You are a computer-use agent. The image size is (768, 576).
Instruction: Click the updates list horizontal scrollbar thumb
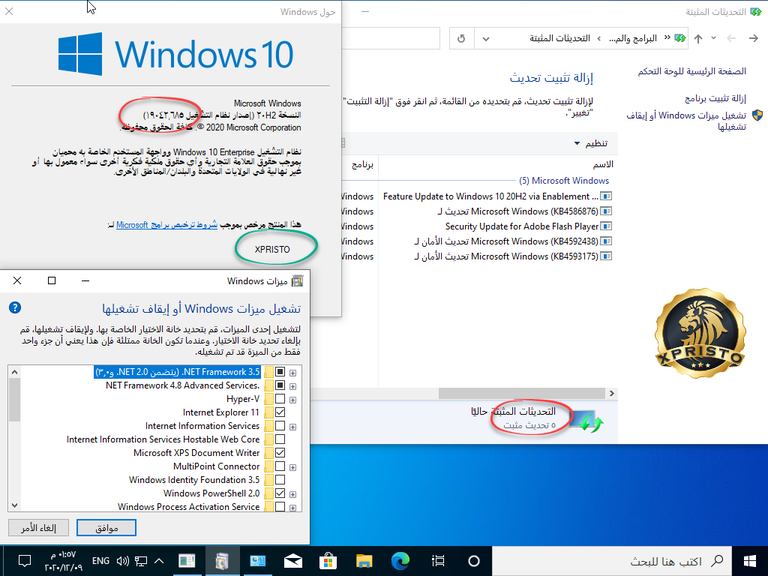pos(522,393)
